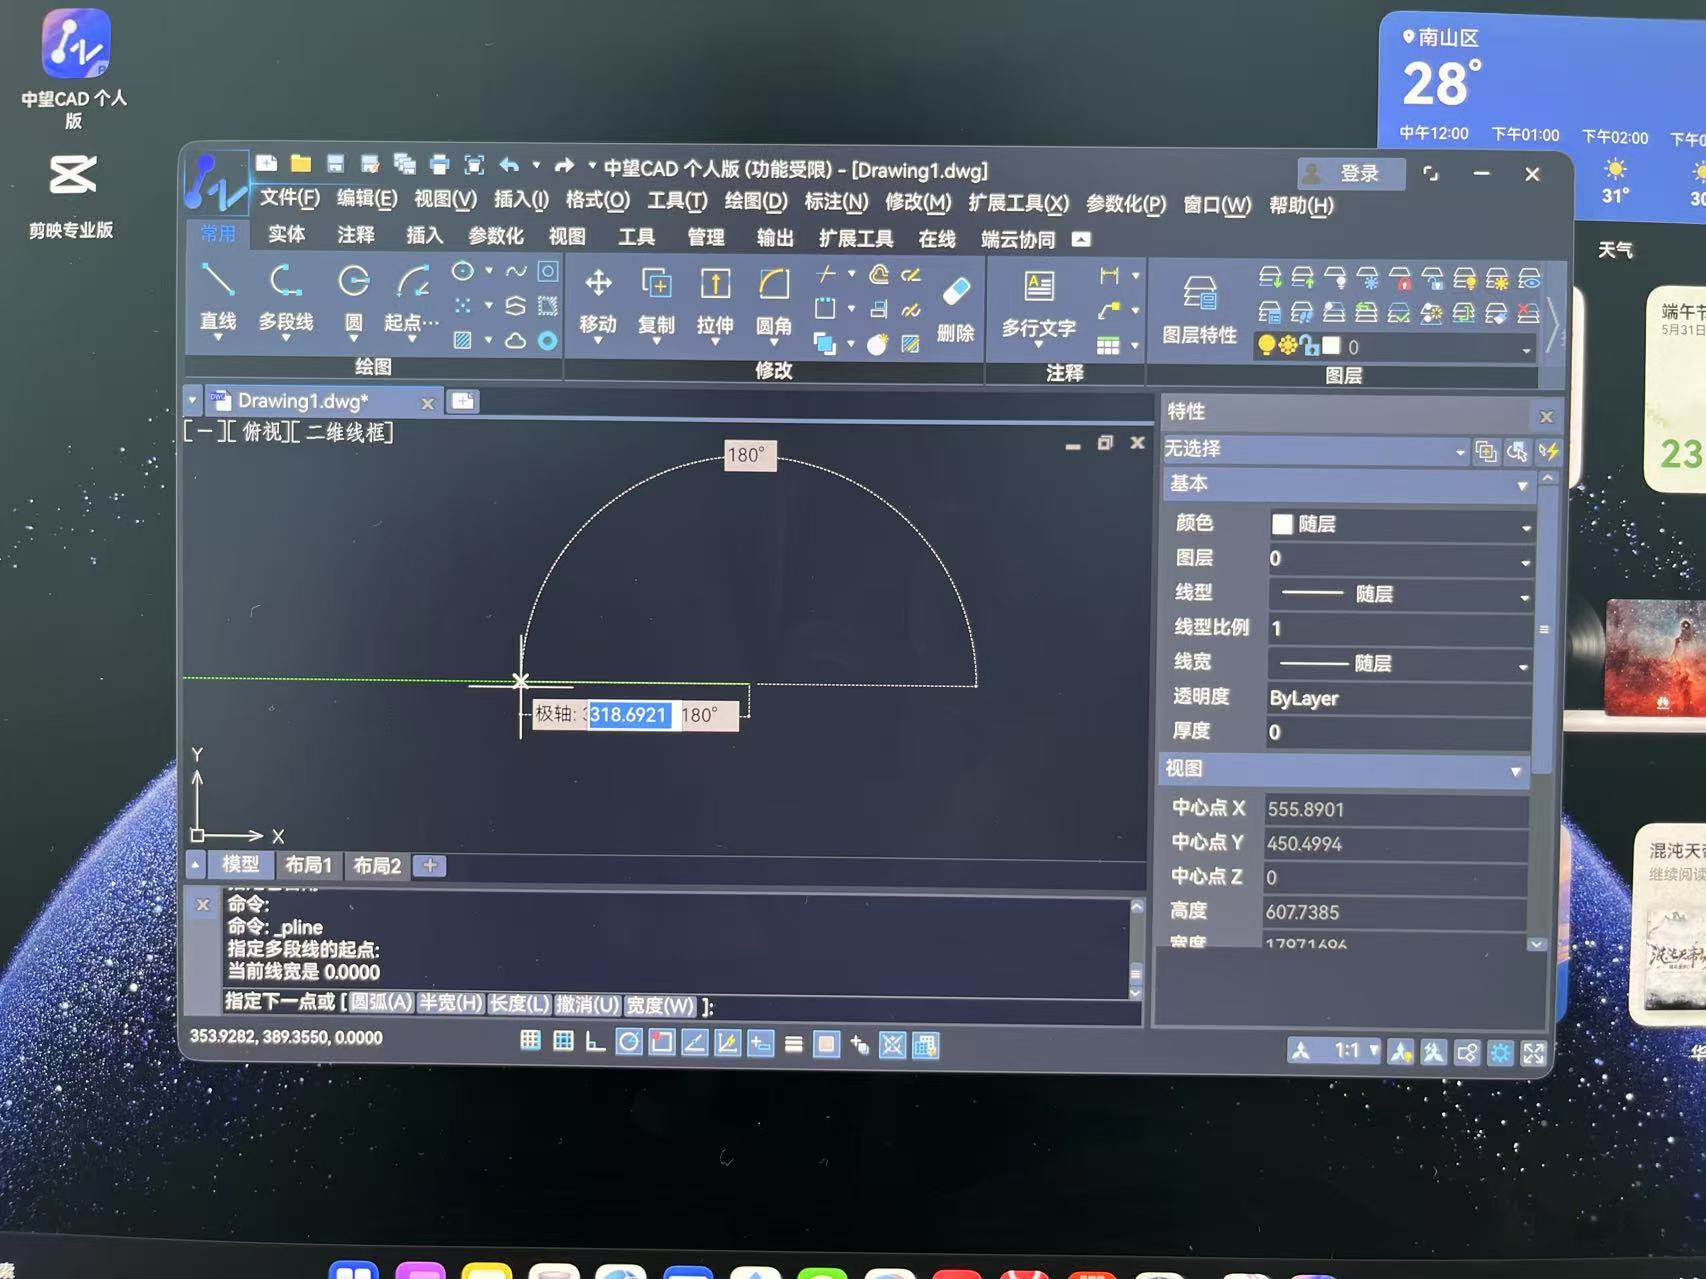Choose the 圆弧(A) command option

coord(381,1003)
